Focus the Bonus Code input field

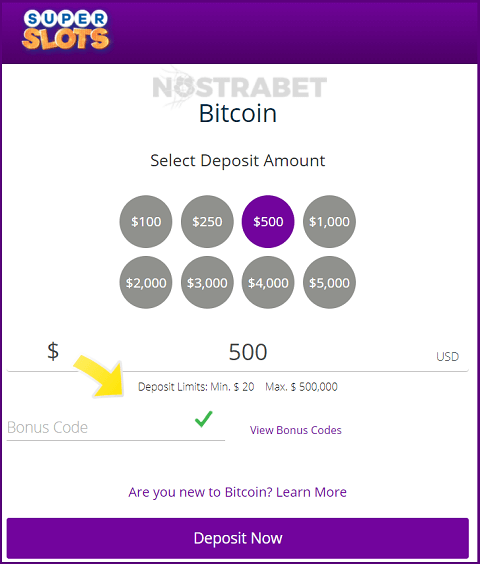coord(116,427)
